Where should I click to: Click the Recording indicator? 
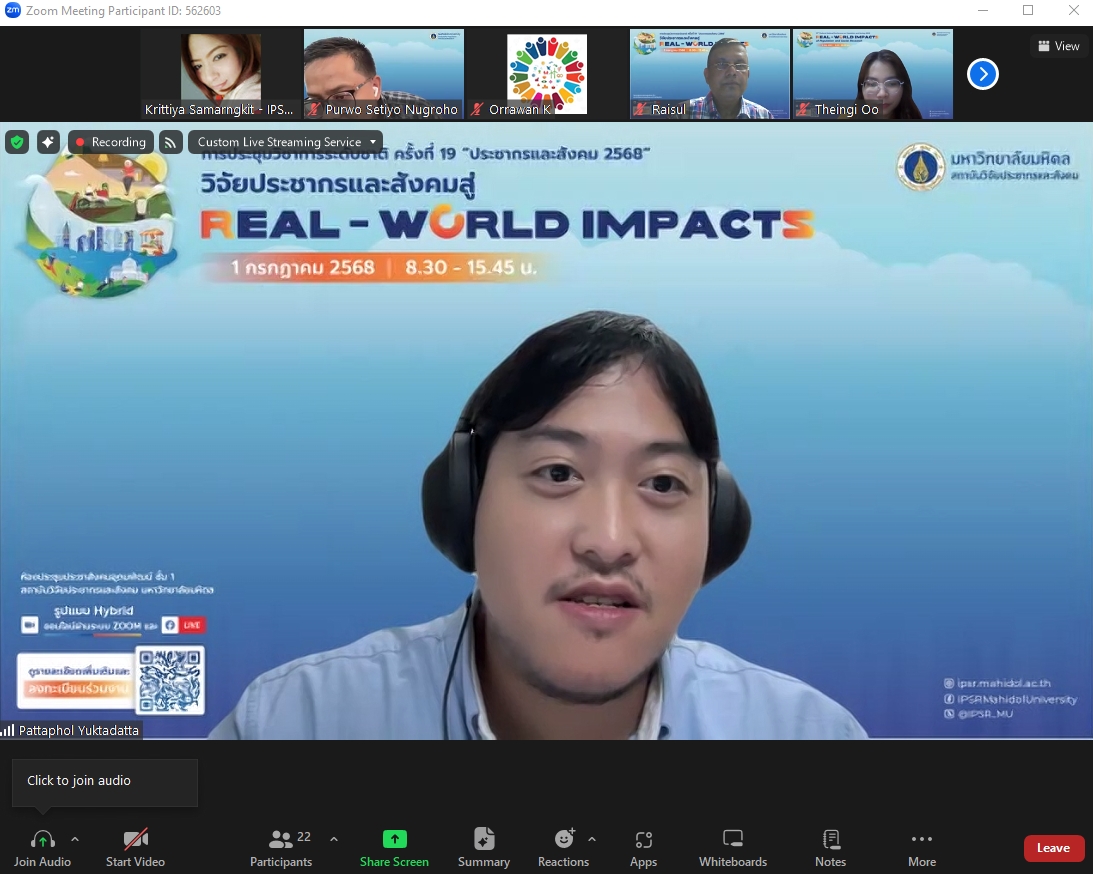tap(111, 142)
